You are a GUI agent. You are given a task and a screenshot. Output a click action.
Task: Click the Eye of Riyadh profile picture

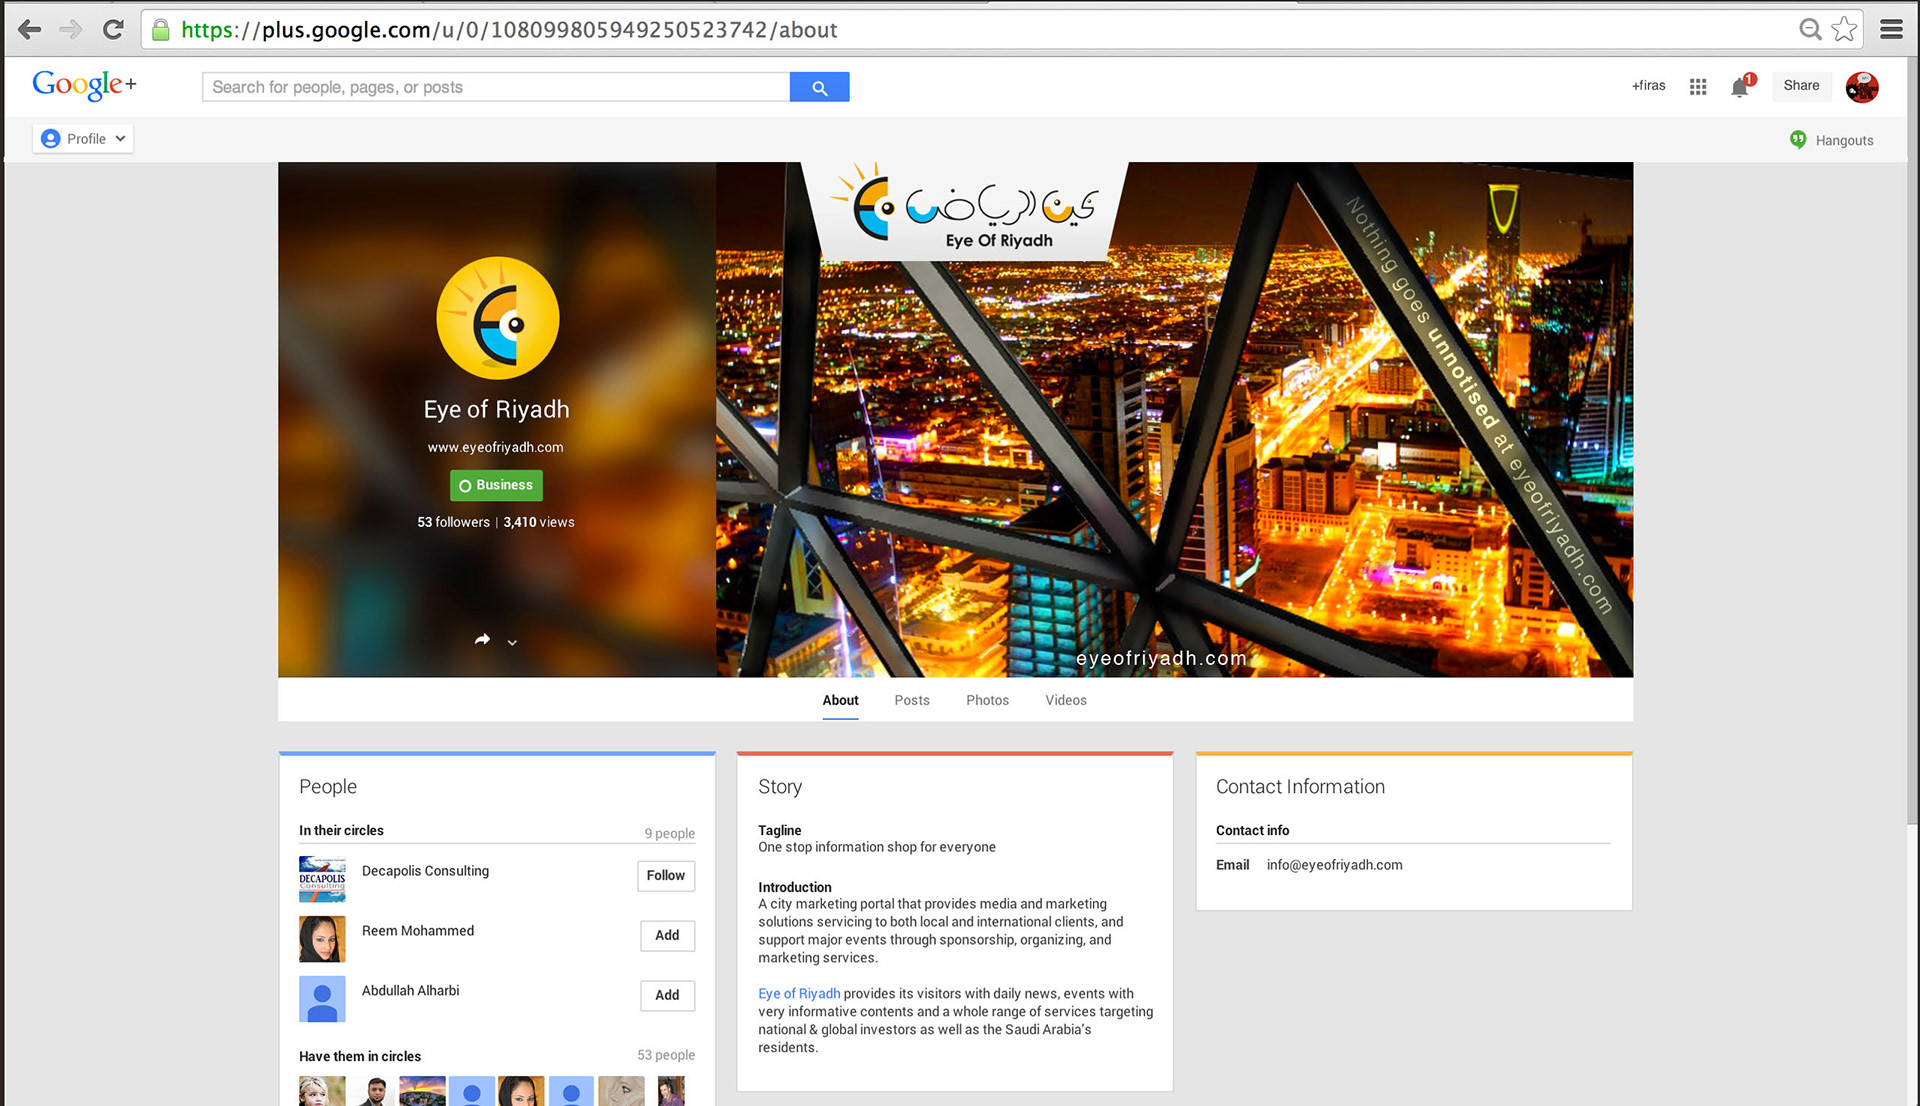click(x=497, y=318)
